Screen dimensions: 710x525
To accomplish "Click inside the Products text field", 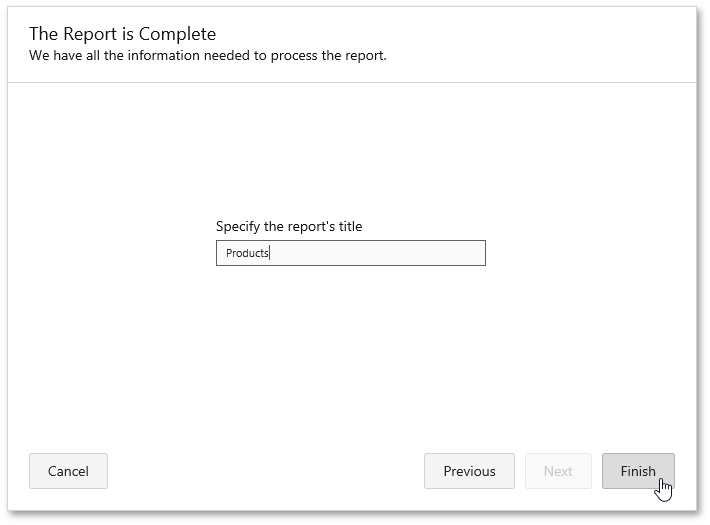I will (x=351, y=253).
